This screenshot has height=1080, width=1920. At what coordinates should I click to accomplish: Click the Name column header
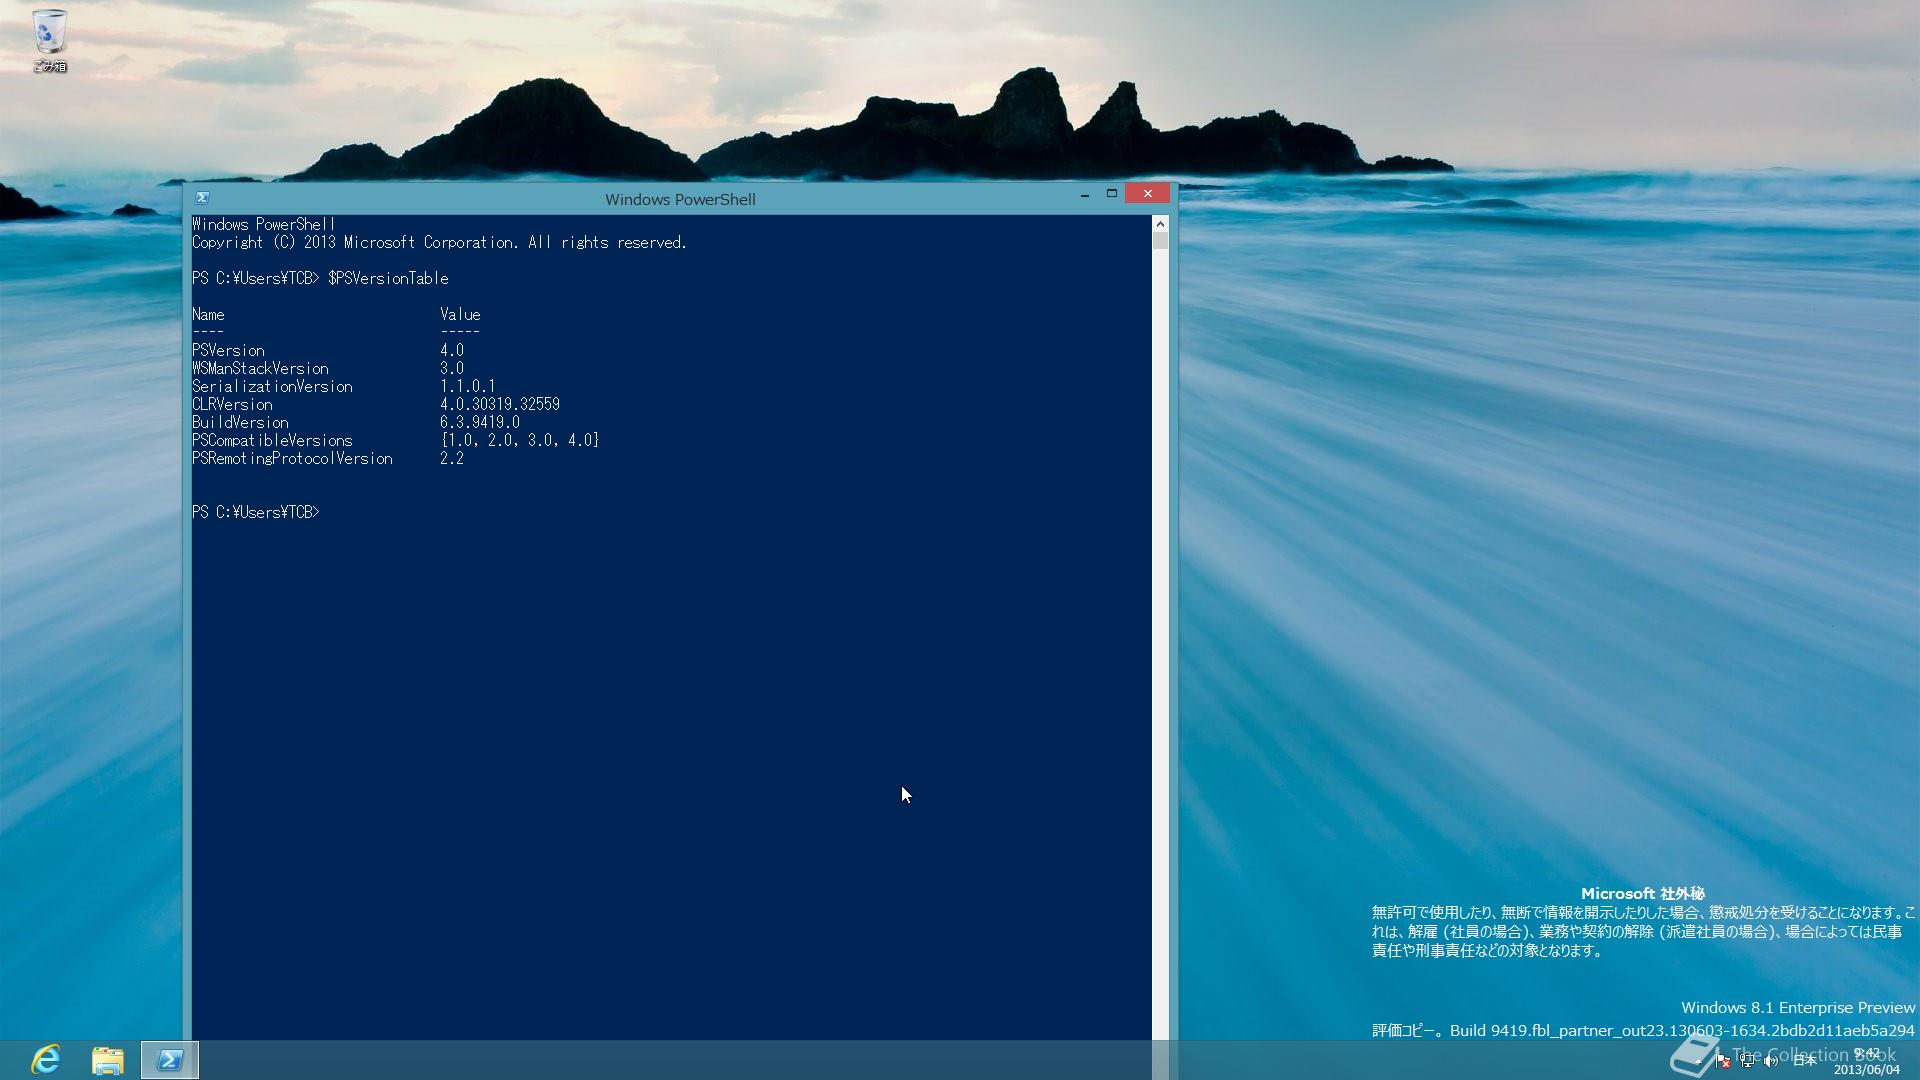click(x=208, y=314)
